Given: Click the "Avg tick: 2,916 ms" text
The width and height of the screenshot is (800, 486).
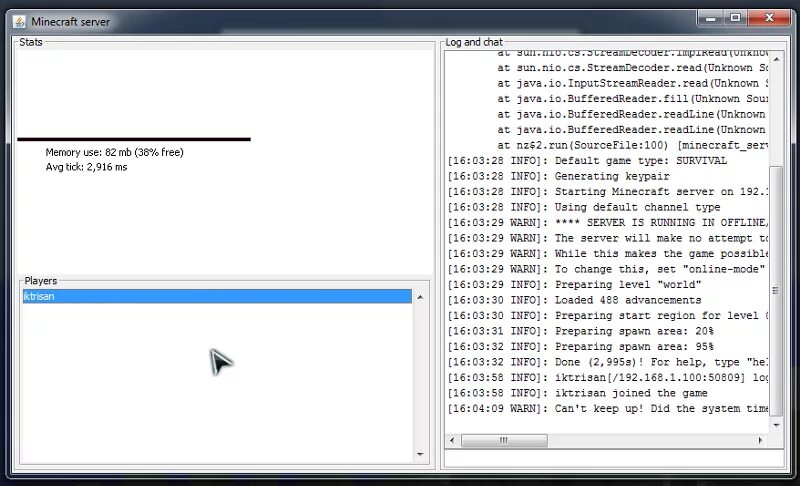Looking at the screenshot, I should 86,167.
